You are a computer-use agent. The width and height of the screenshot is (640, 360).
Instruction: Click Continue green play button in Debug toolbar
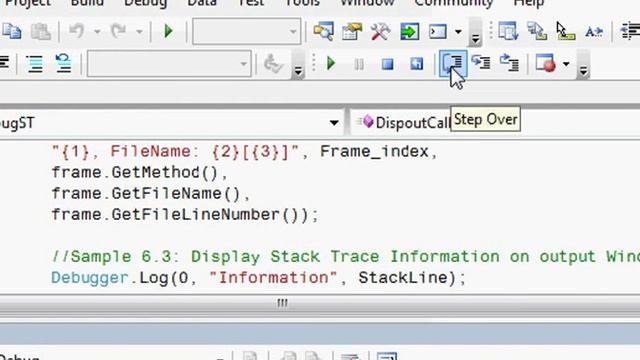point(331,64)
